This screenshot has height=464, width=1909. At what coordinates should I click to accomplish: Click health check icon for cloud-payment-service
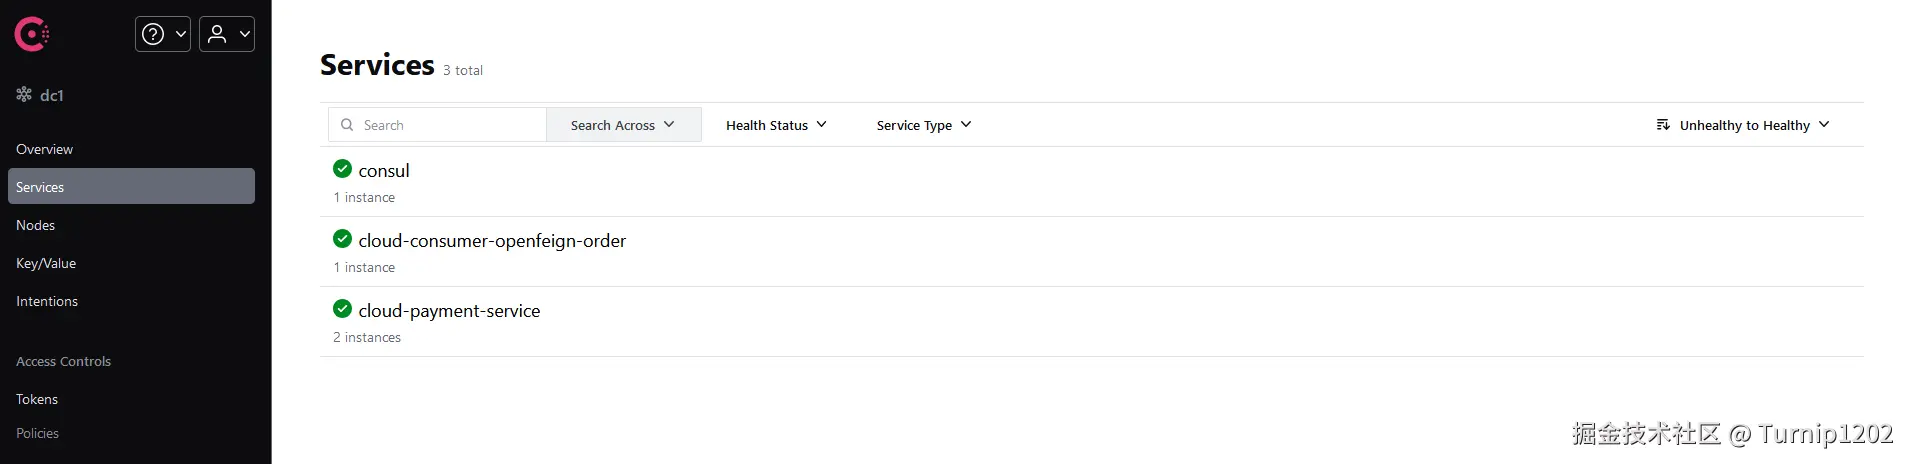[x=342, y=309]
